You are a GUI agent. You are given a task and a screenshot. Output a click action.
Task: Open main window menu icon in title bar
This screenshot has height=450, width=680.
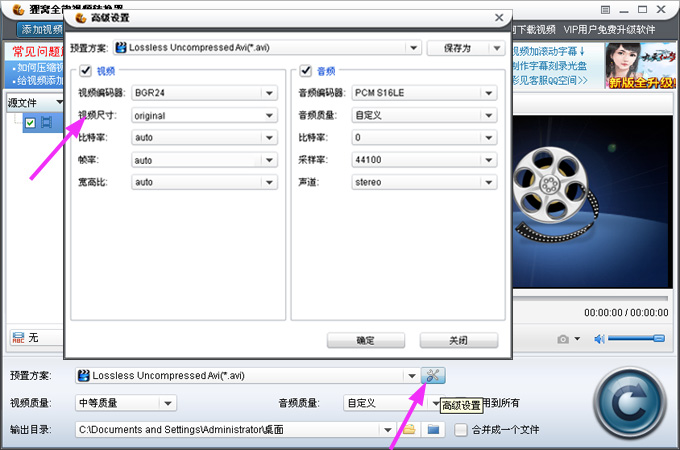pos(605,10)
